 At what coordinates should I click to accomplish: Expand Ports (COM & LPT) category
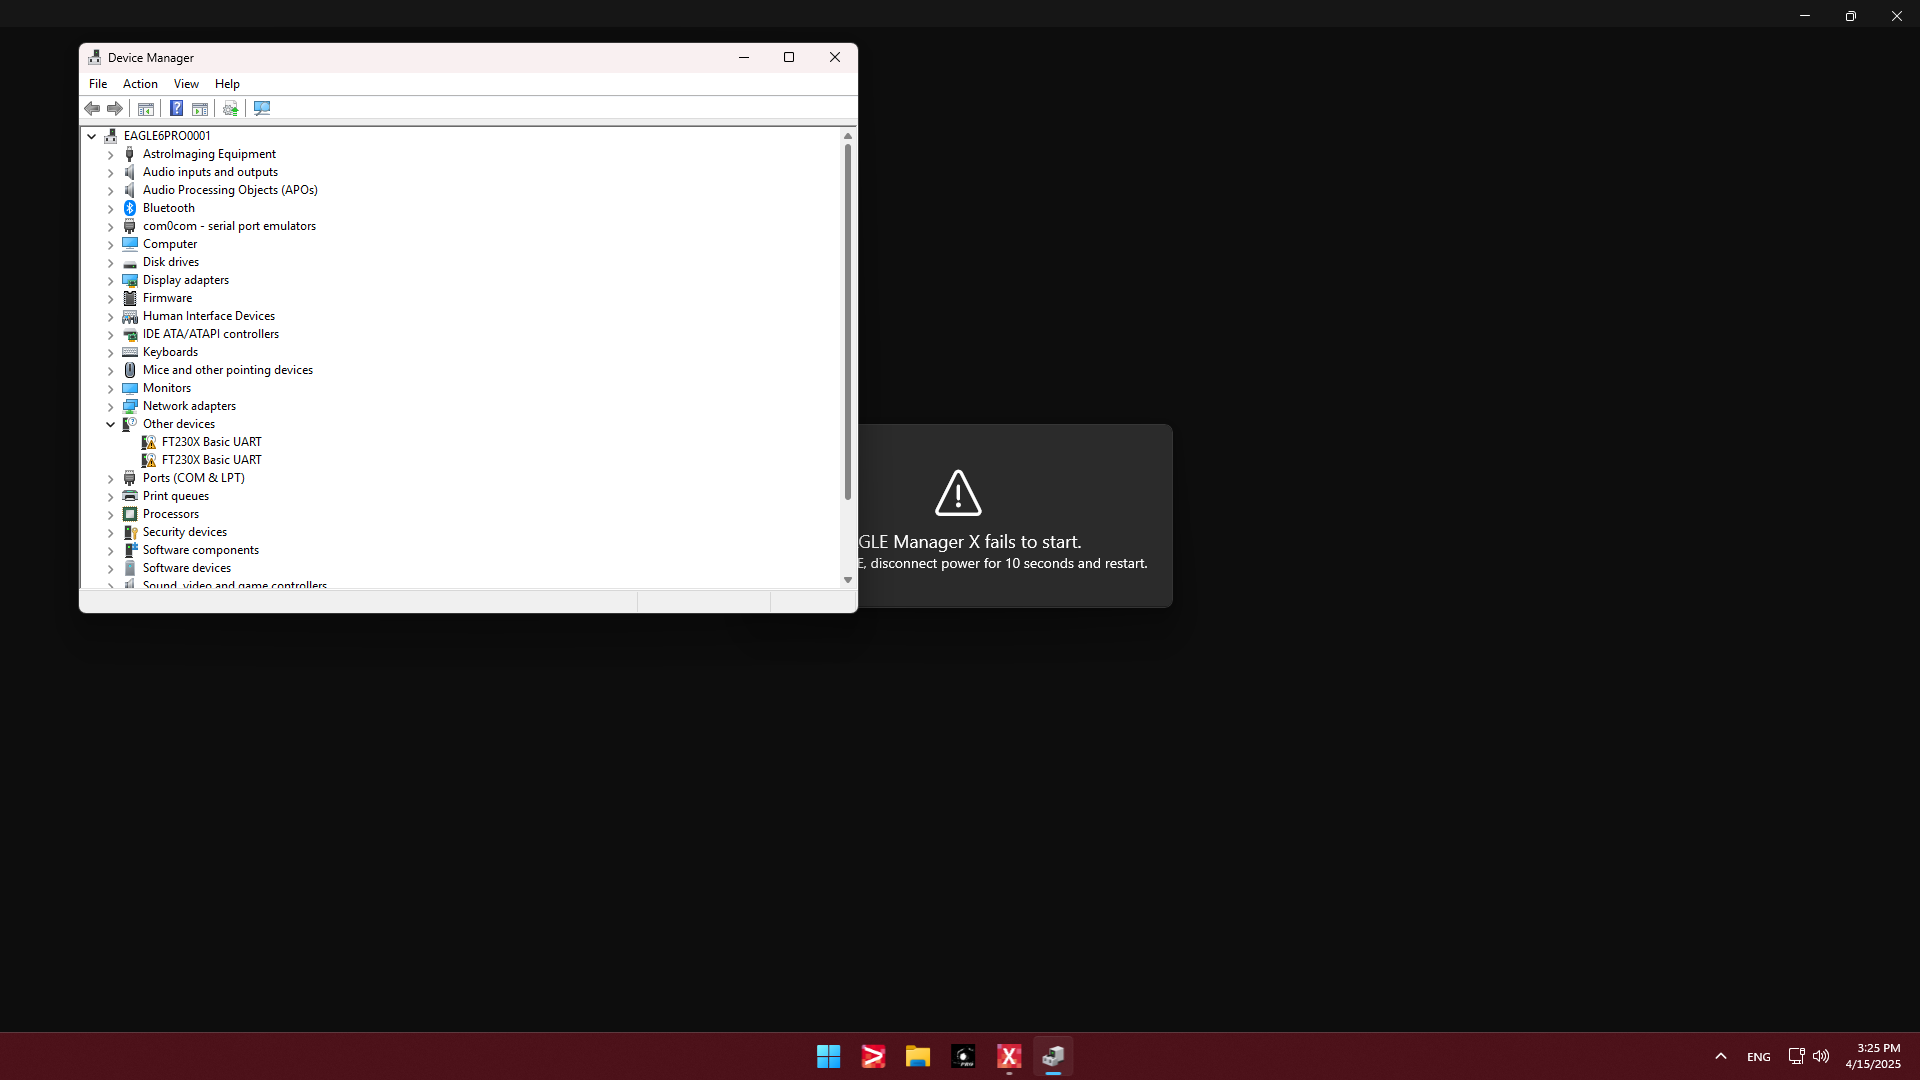click(x=111, y=479)
